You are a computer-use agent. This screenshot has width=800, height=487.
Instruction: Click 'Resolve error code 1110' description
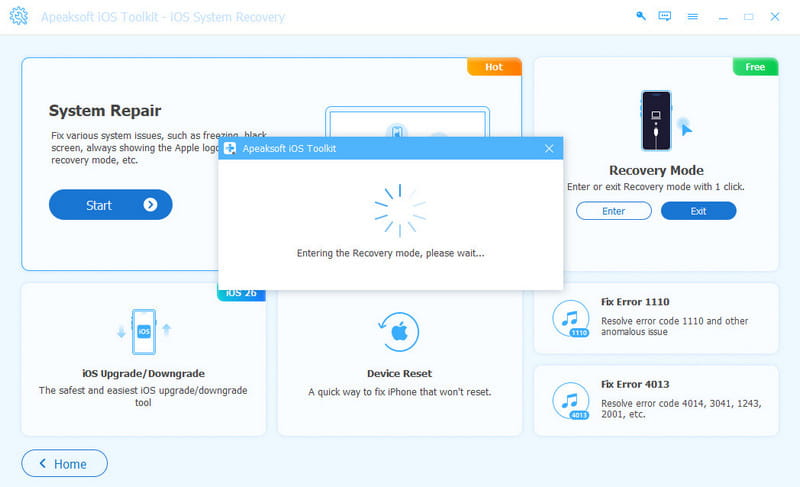point(674,326)
